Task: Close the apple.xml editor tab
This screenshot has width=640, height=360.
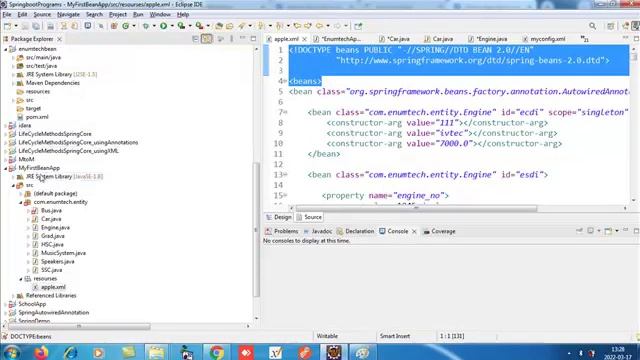Action: [304, 39]
